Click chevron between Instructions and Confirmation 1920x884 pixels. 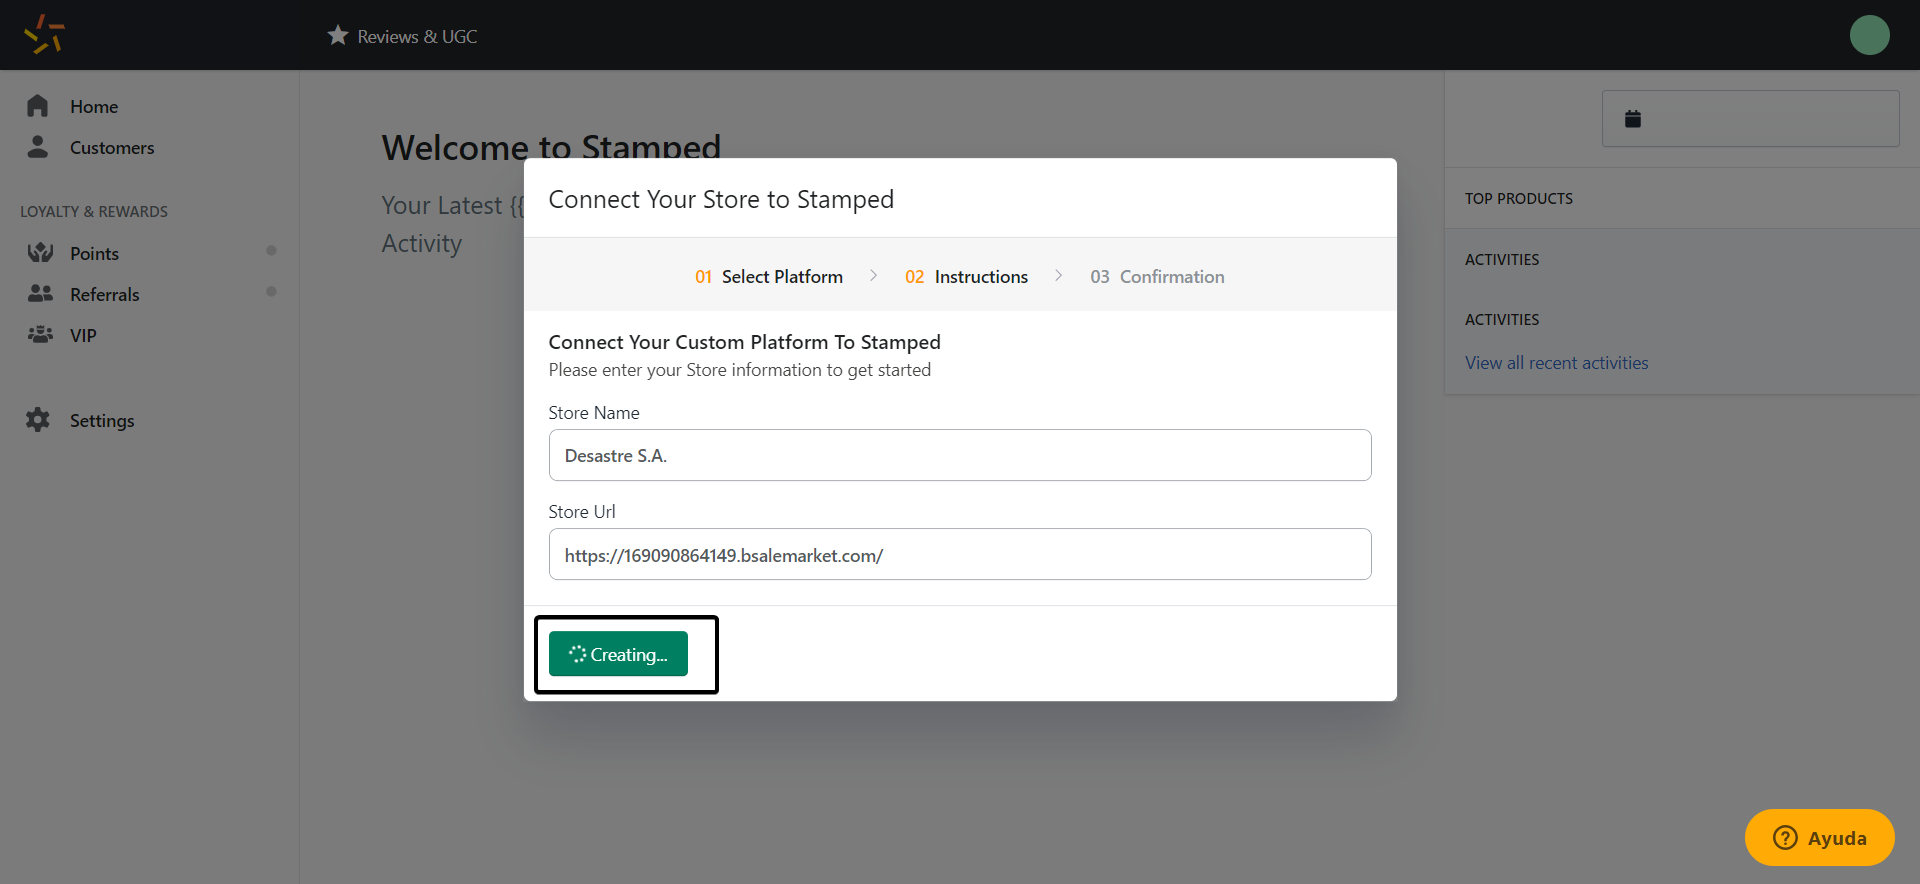pos(1059,275)
